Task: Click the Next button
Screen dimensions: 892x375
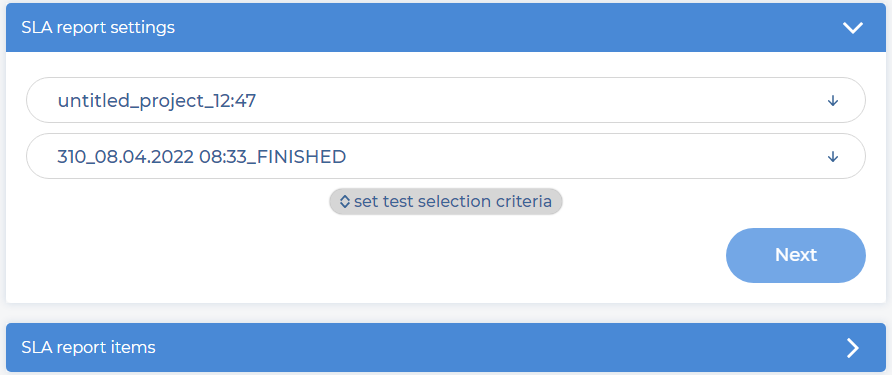Action: [x=796, y=256]
